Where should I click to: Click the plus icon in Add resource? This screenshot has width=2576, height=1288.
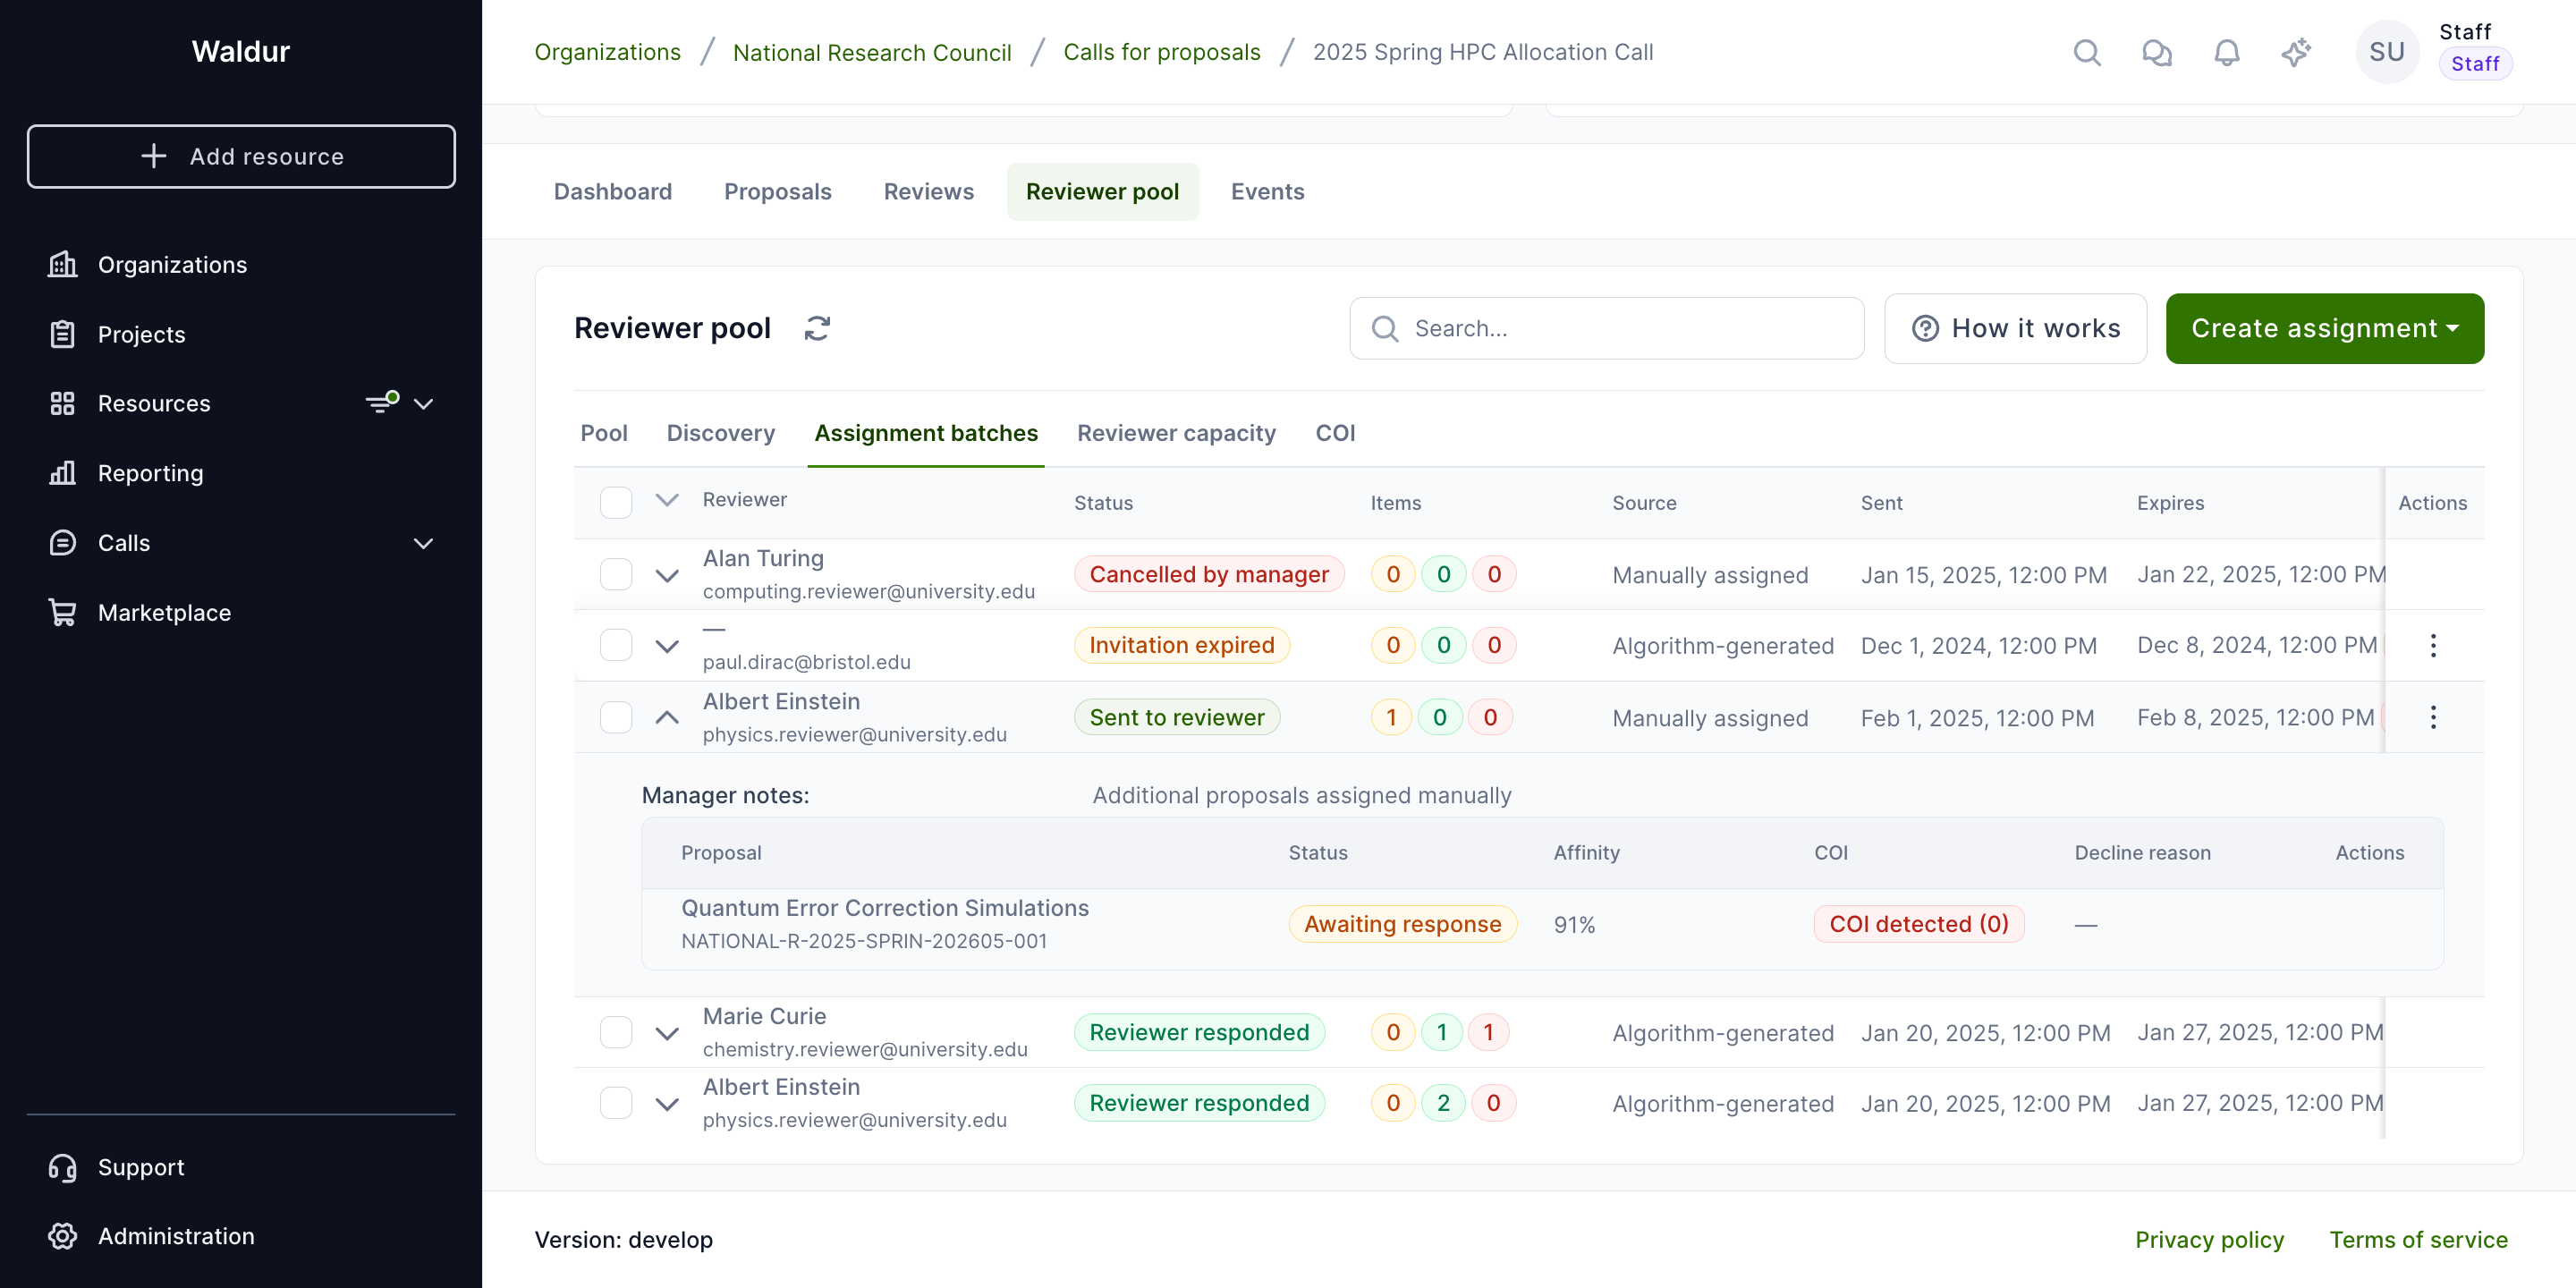click(x=154, y=156)
